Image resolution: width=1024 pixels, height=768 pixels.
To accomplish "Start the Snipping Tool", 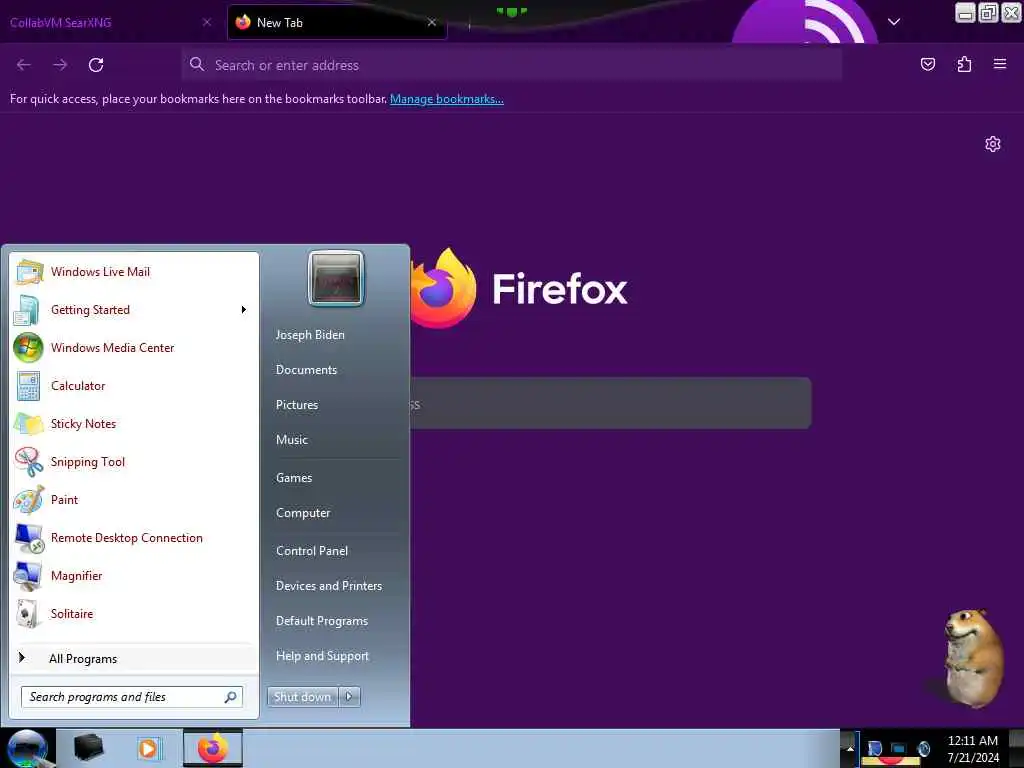I will pos(134,461).
